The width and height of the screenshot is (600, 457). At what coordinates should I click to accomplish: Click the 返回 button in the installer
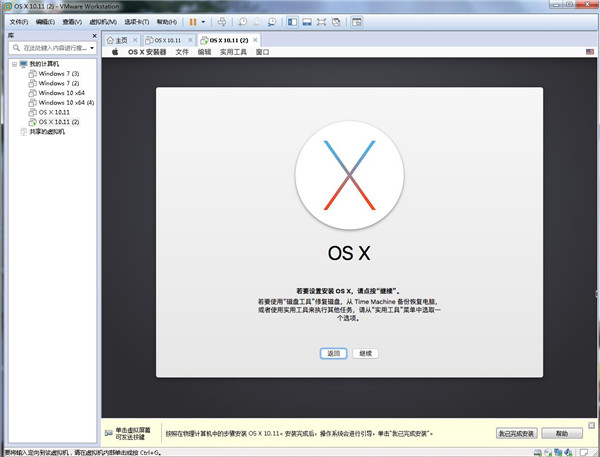[x=334, y=353]
